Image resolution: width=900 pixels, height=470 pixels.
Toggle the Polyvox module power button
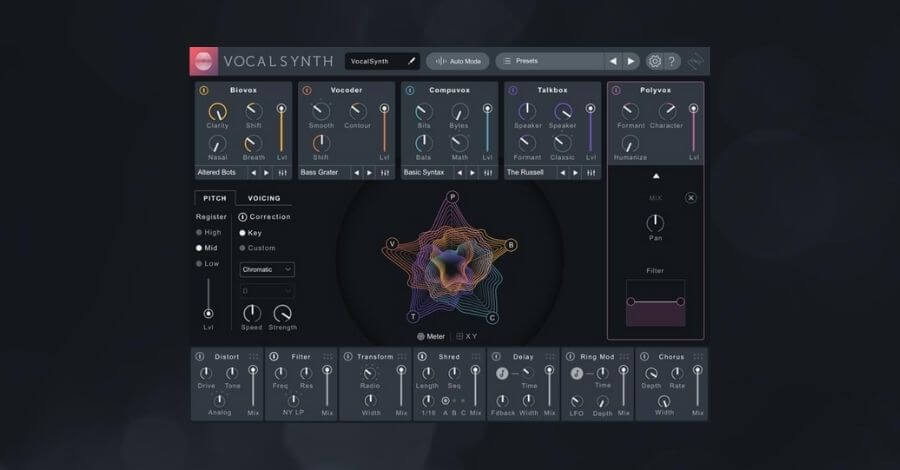(616, 91)
